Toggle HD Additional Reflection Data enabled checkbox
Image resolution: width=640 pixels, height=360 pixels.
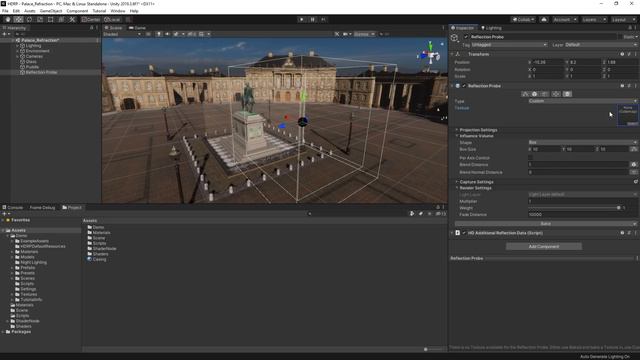coord(464,233)
